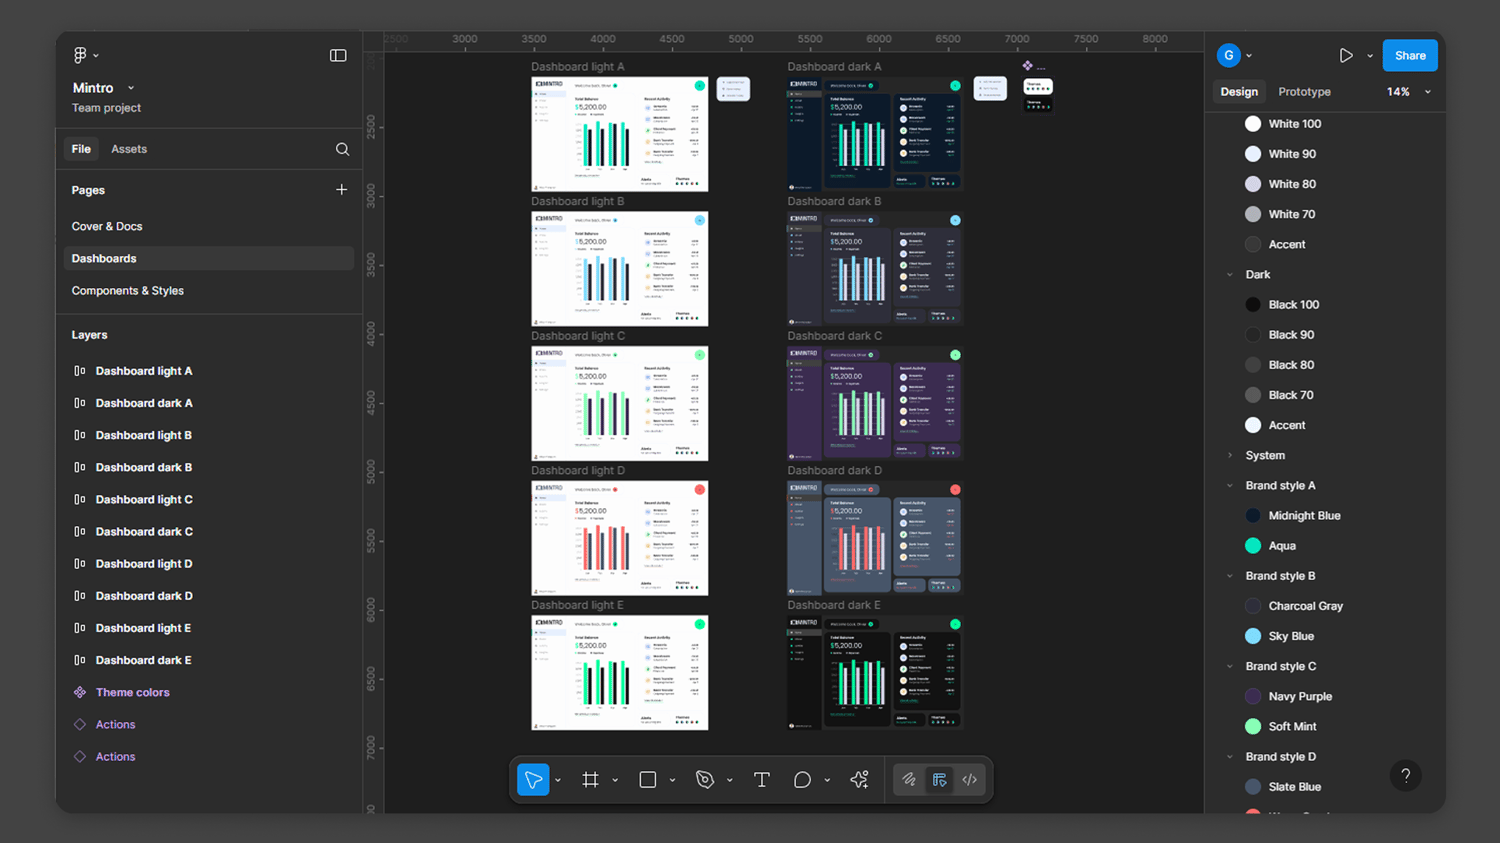The image size is (1500, 843).
Task: Open the main menu dropdown arrow
Action: [x=96, y=56]
